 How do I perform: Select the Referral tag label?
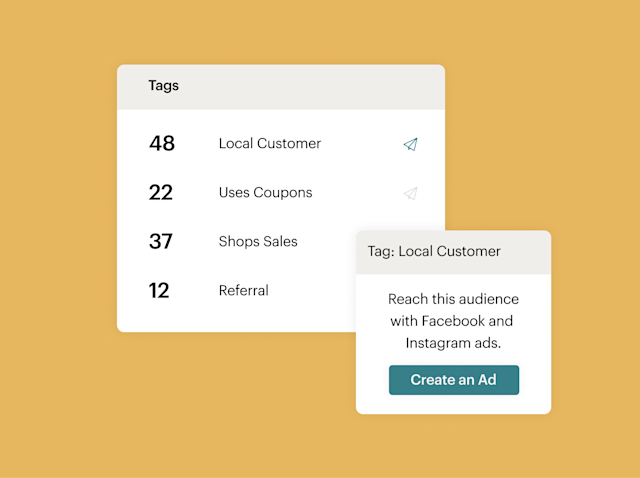click(243, 291)
